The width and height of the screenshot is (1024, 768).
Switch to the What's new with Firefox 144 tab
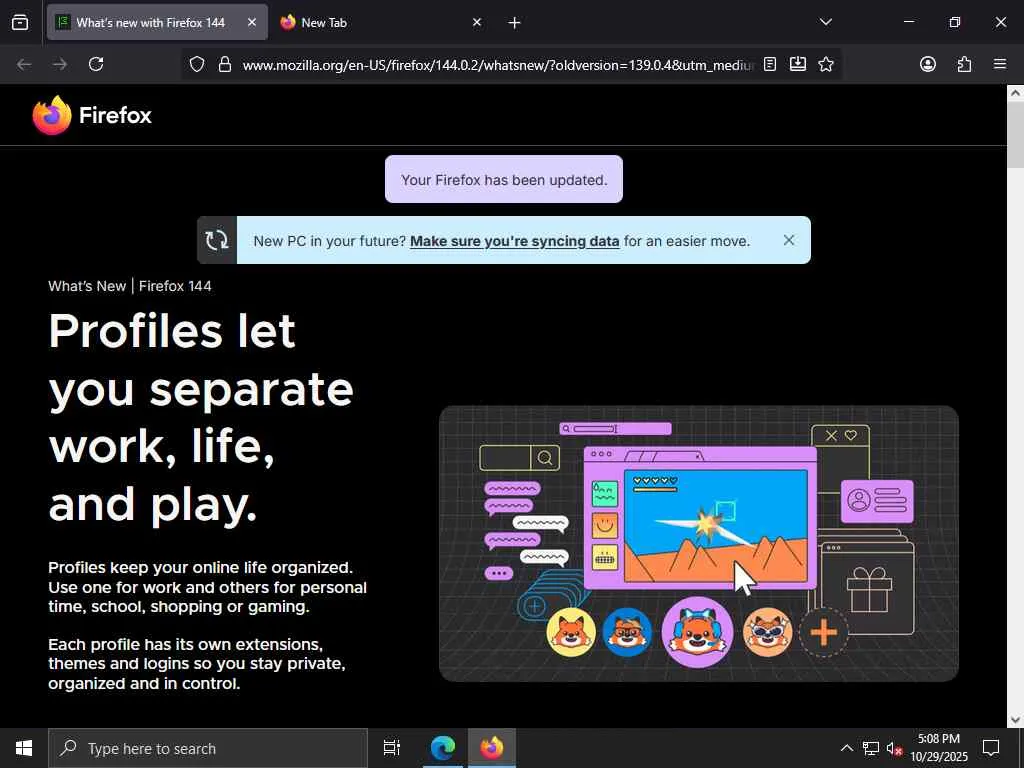pos(157,22)
